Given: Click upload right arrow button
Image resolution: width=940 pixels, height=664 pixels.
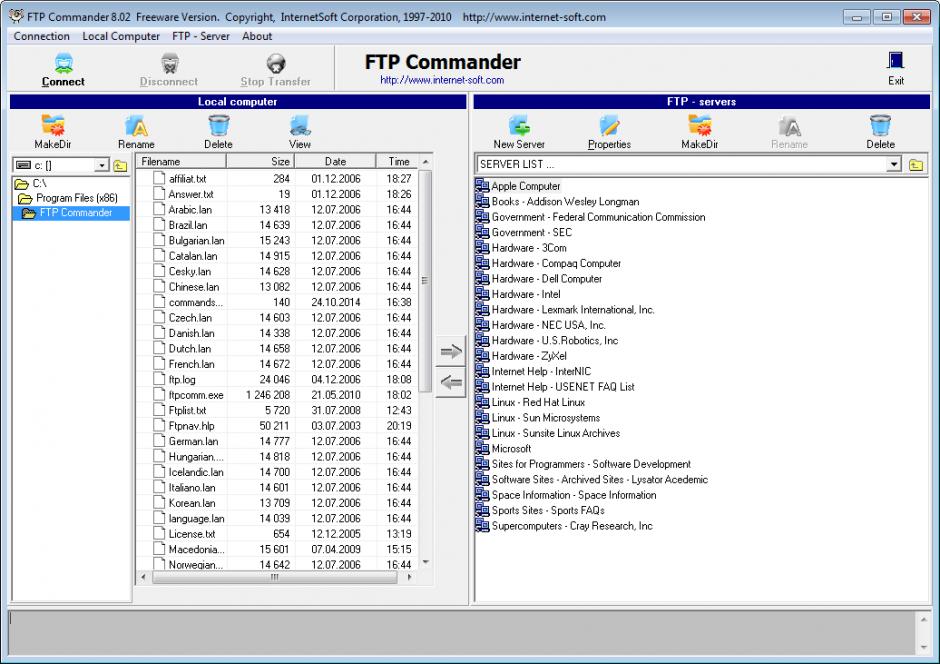Looking at the screenshot, I should [x=451, y=351].
